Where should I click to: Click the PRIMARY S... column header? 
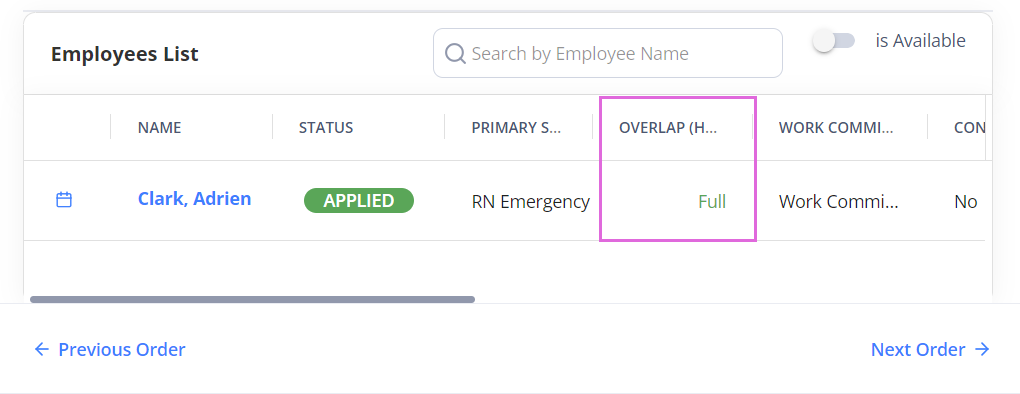(516, 127)
